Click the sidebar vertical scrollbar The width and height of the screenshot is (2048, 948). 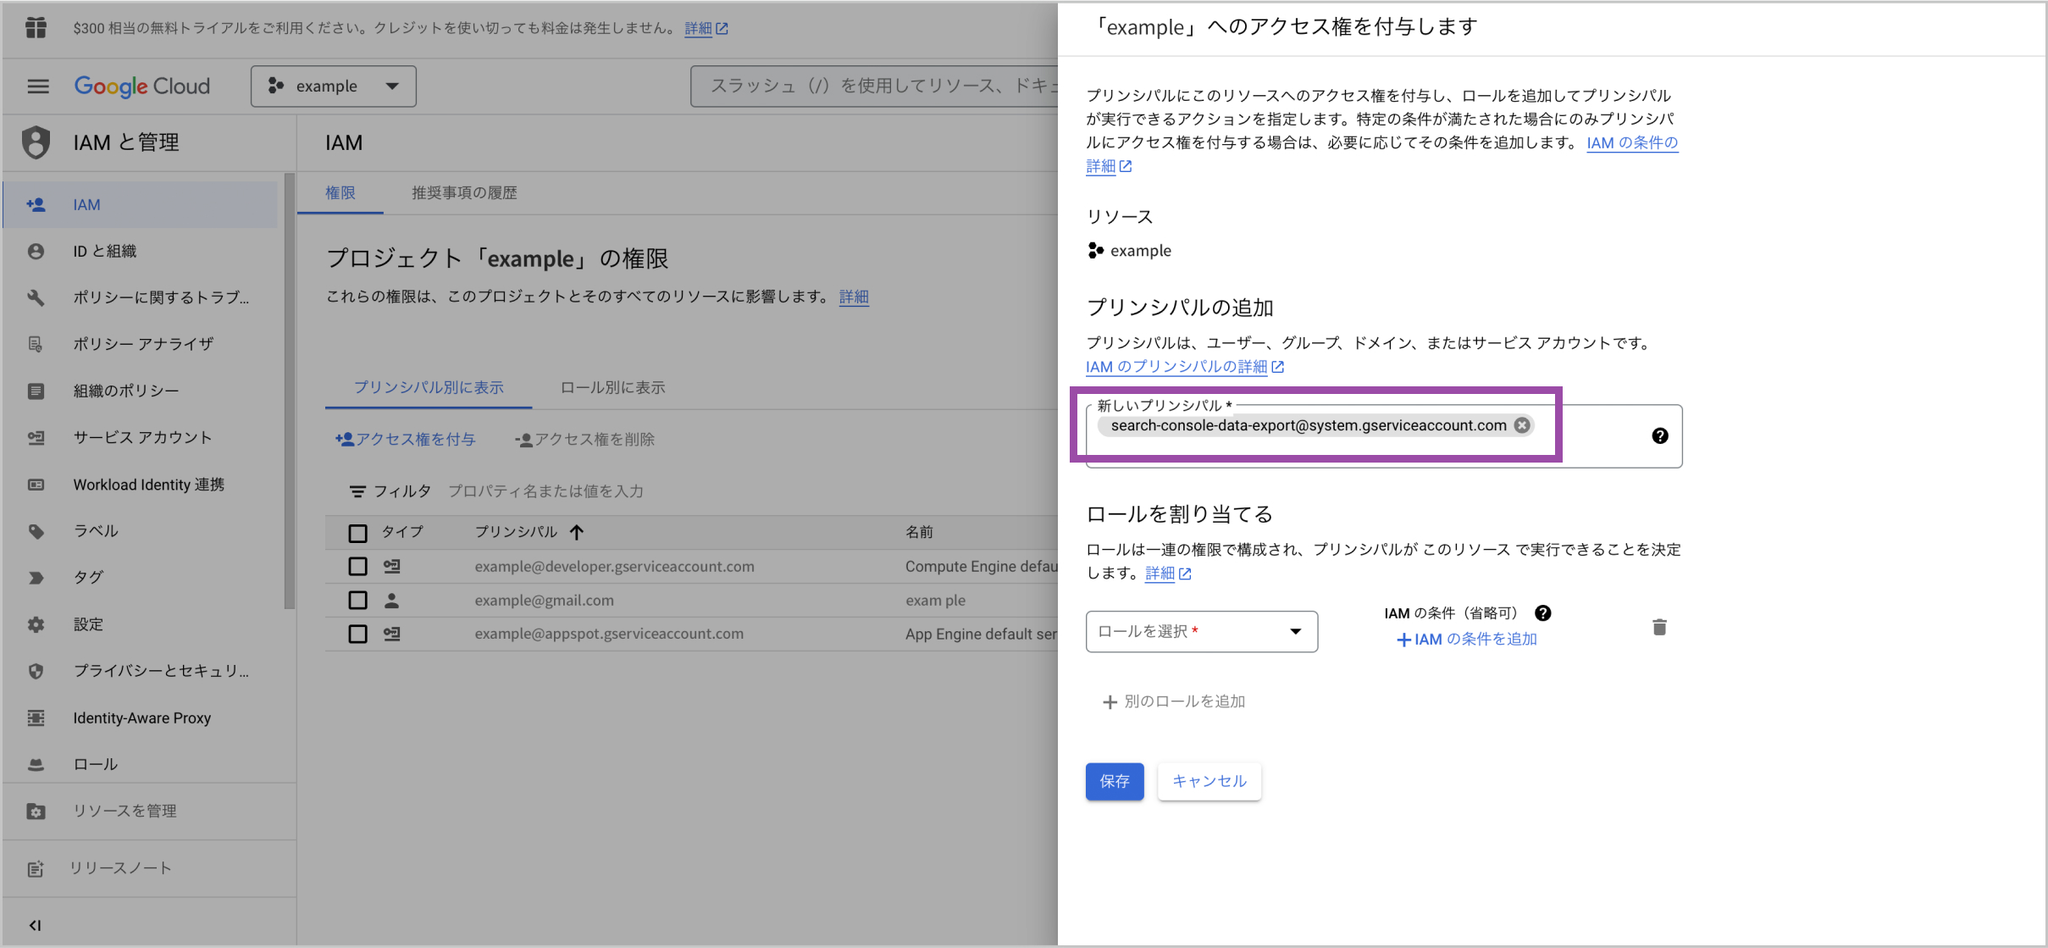[x=289, y=390]
